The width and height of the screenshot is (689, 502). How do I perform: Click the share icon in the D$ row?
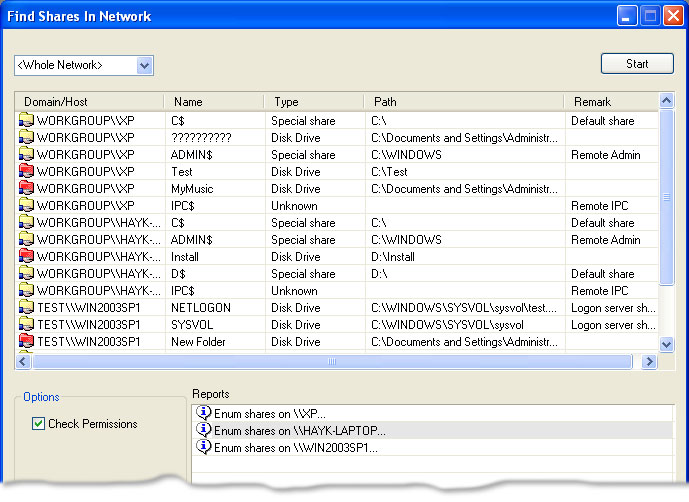click(x=26, y=273)
